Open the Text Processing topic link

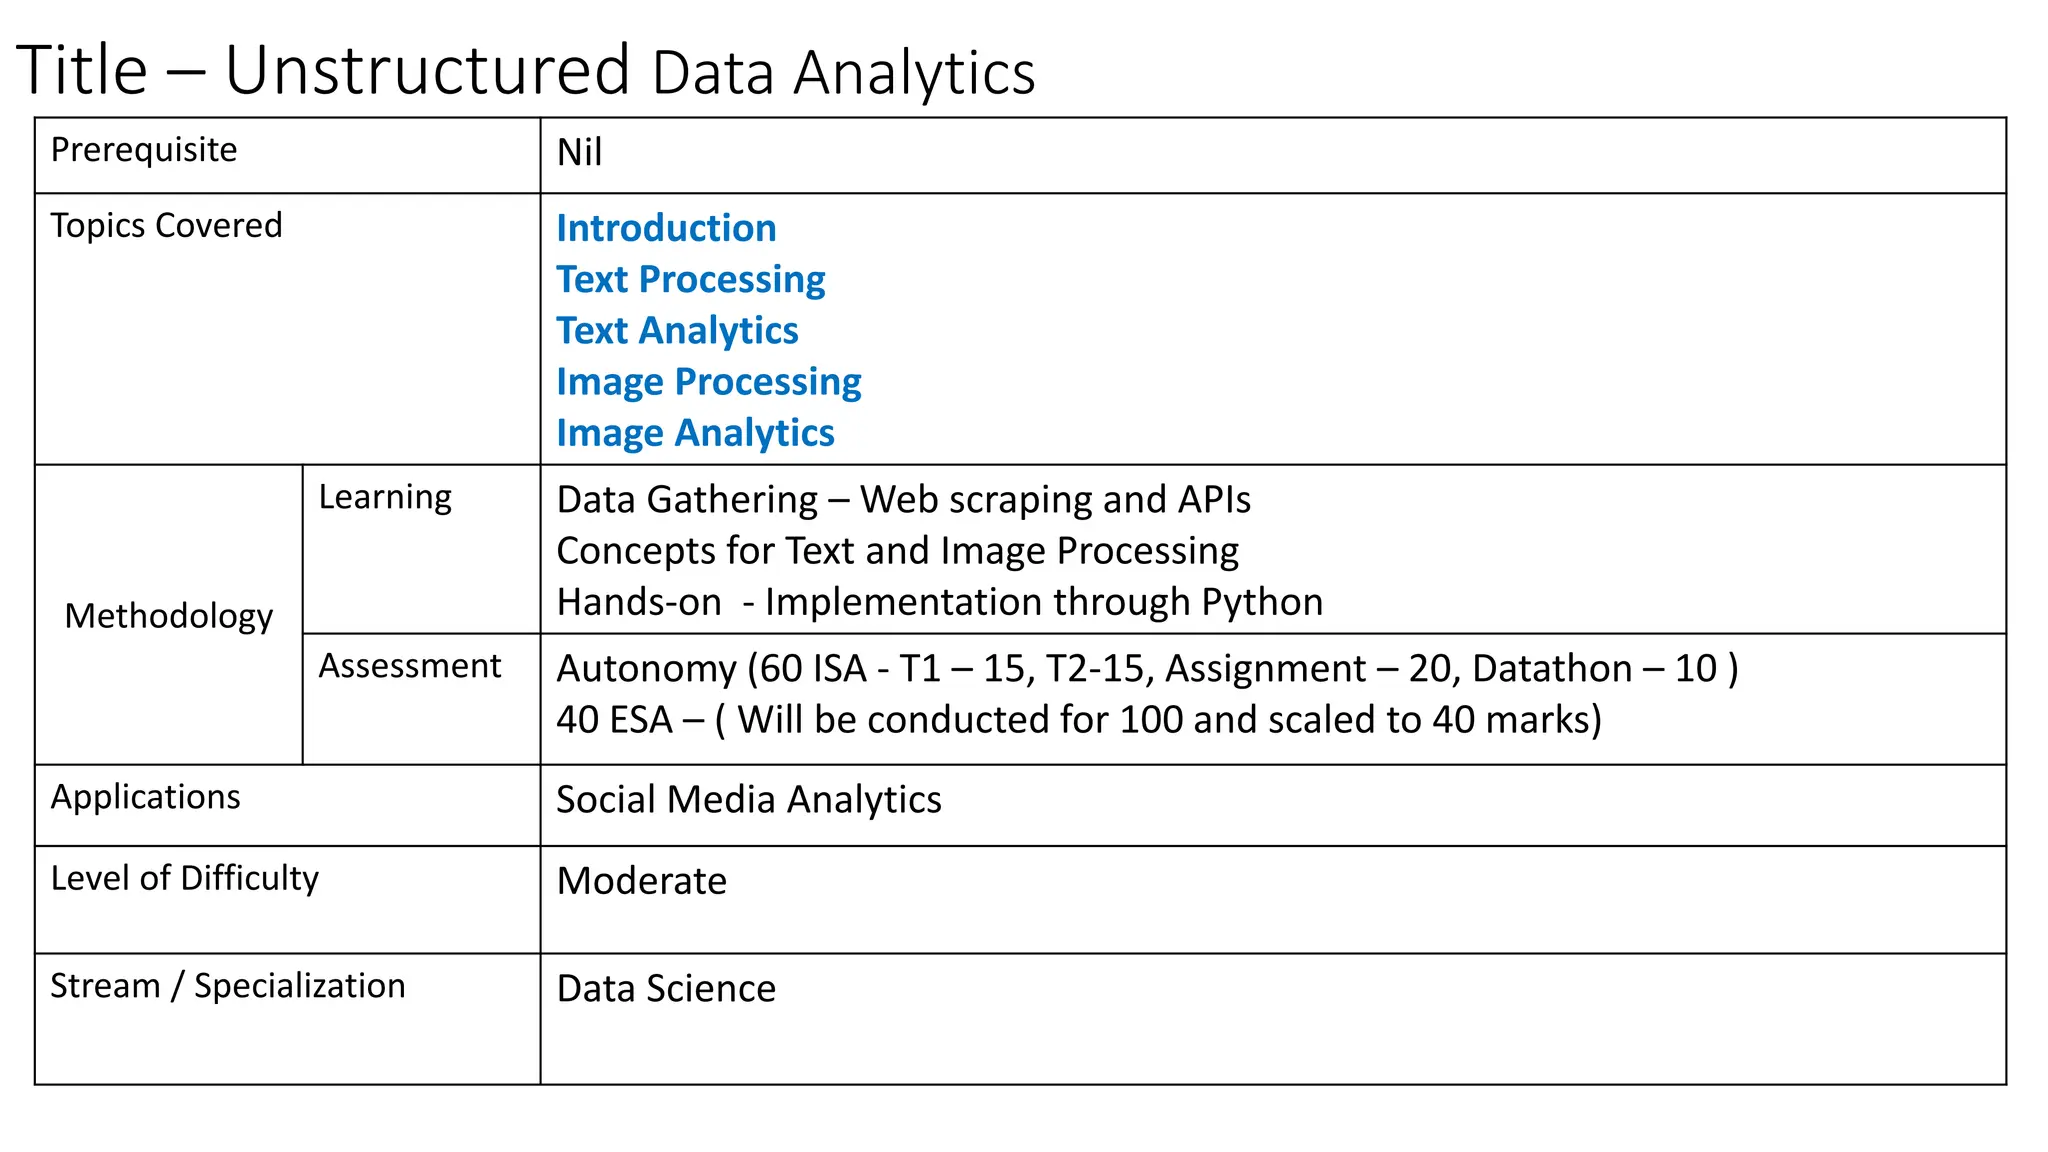(x=690, y=279)
